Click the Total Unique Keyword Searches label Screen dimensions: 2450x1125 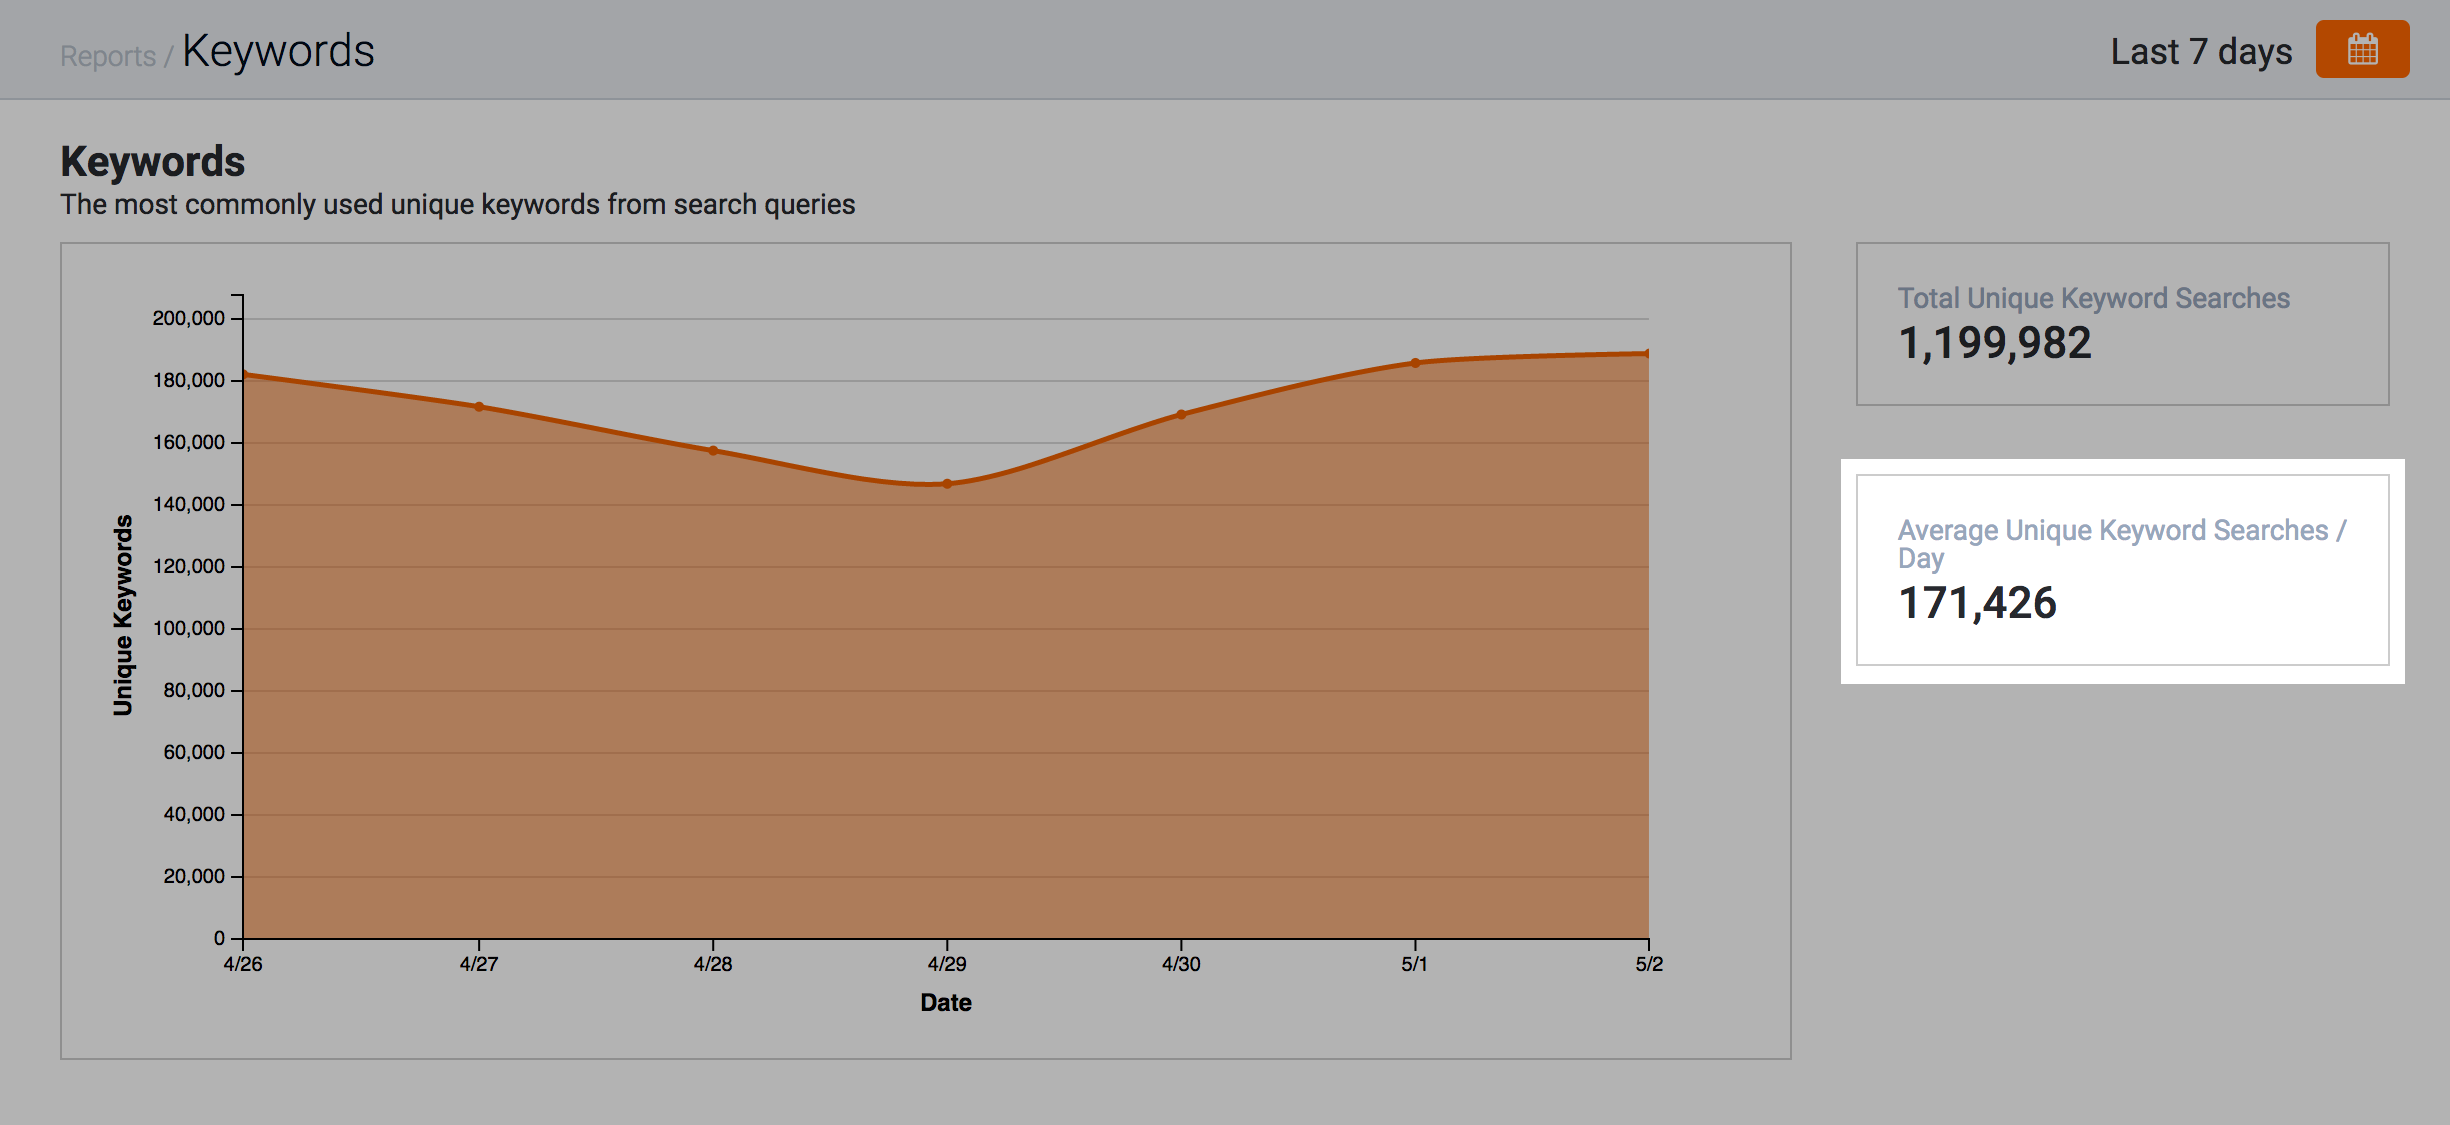(2093, 298)
